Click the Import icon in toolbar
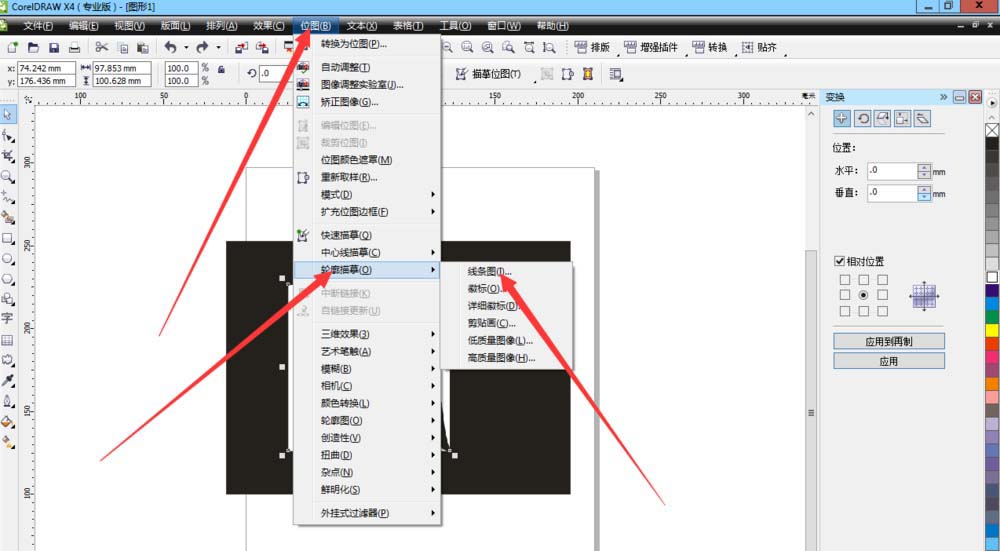Image resolution: width=1000 pixels, height=551 pixels. (x=242, y=47)
